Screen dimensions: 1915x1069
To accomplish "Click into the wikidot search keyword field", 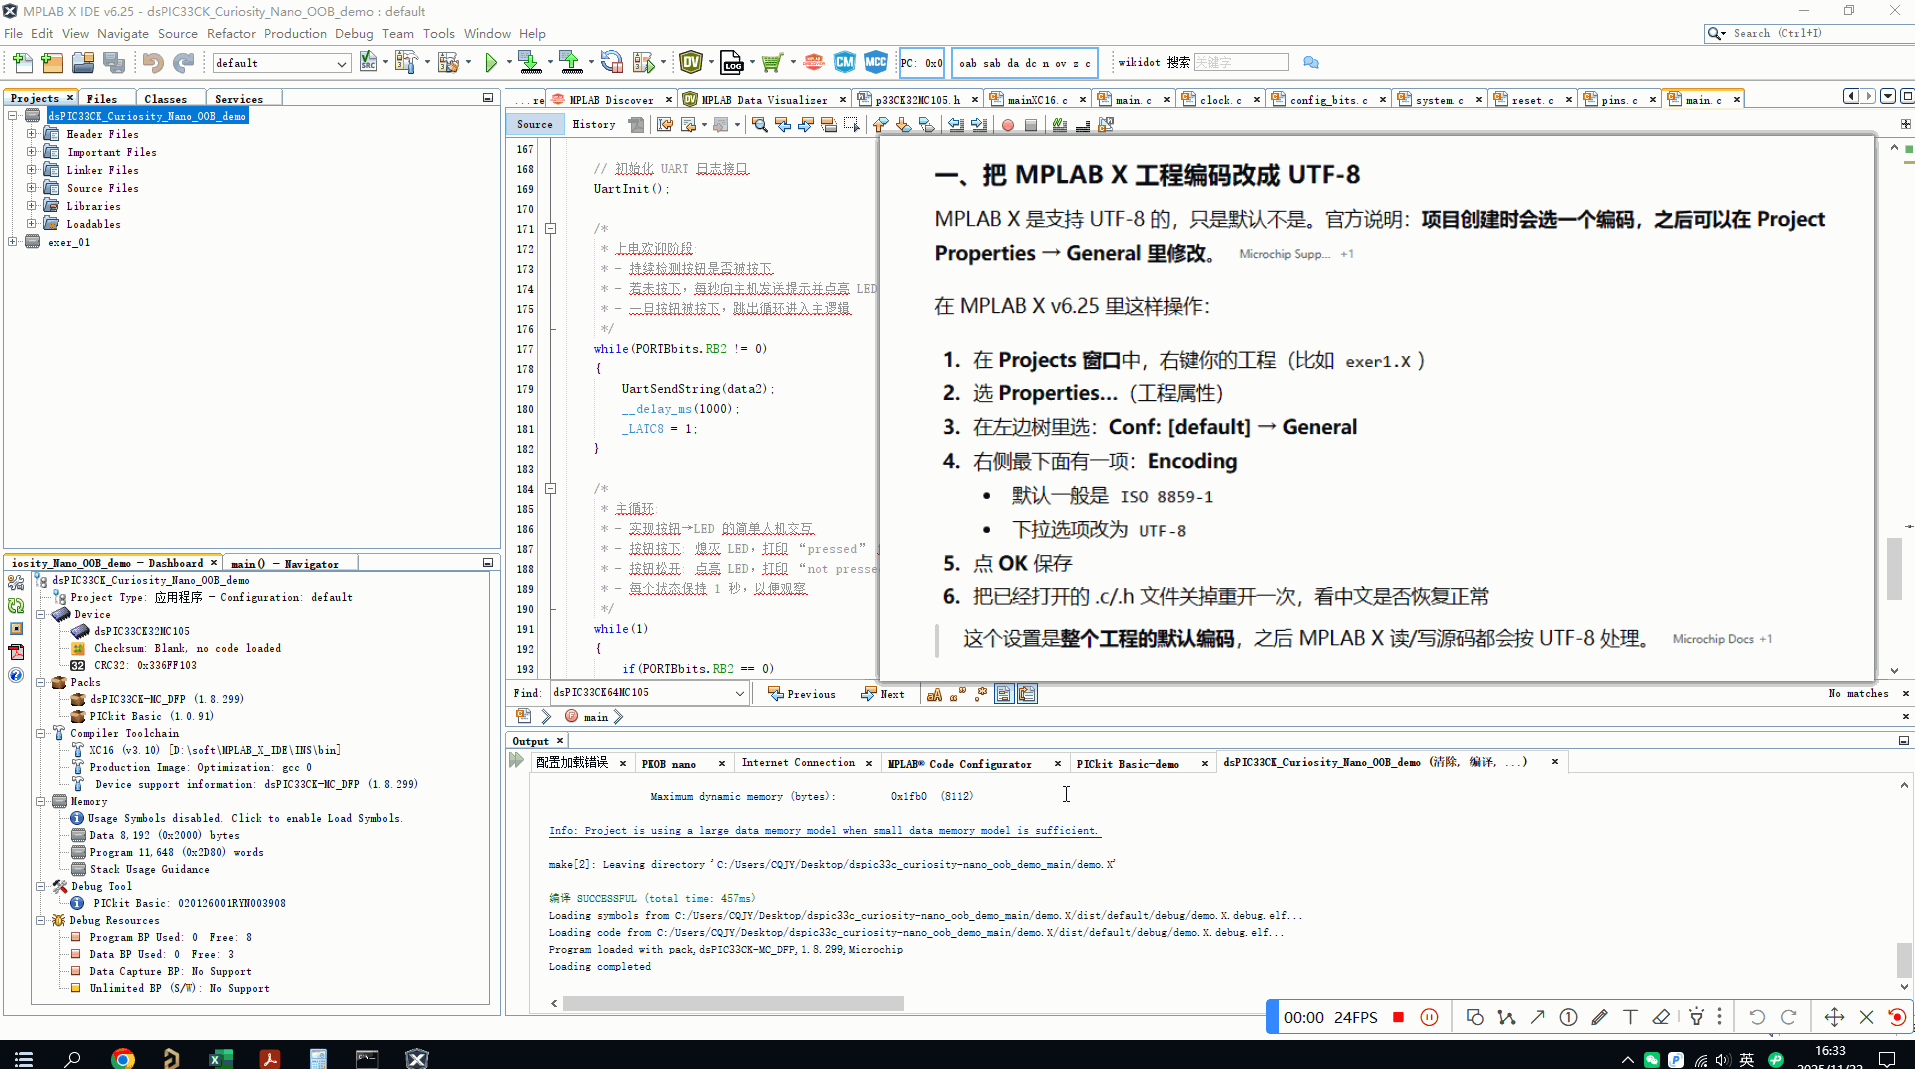I will pos(1241,62).
